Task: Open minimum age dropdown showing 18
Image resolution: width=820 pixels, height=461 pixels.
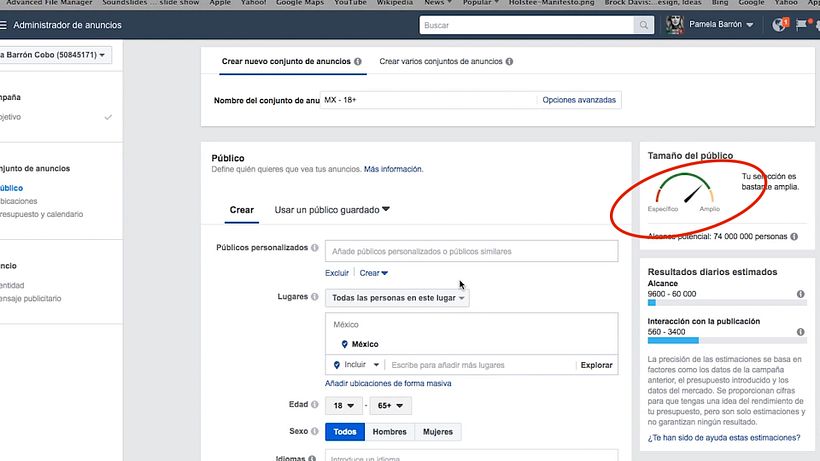Action: click(343, 406)
